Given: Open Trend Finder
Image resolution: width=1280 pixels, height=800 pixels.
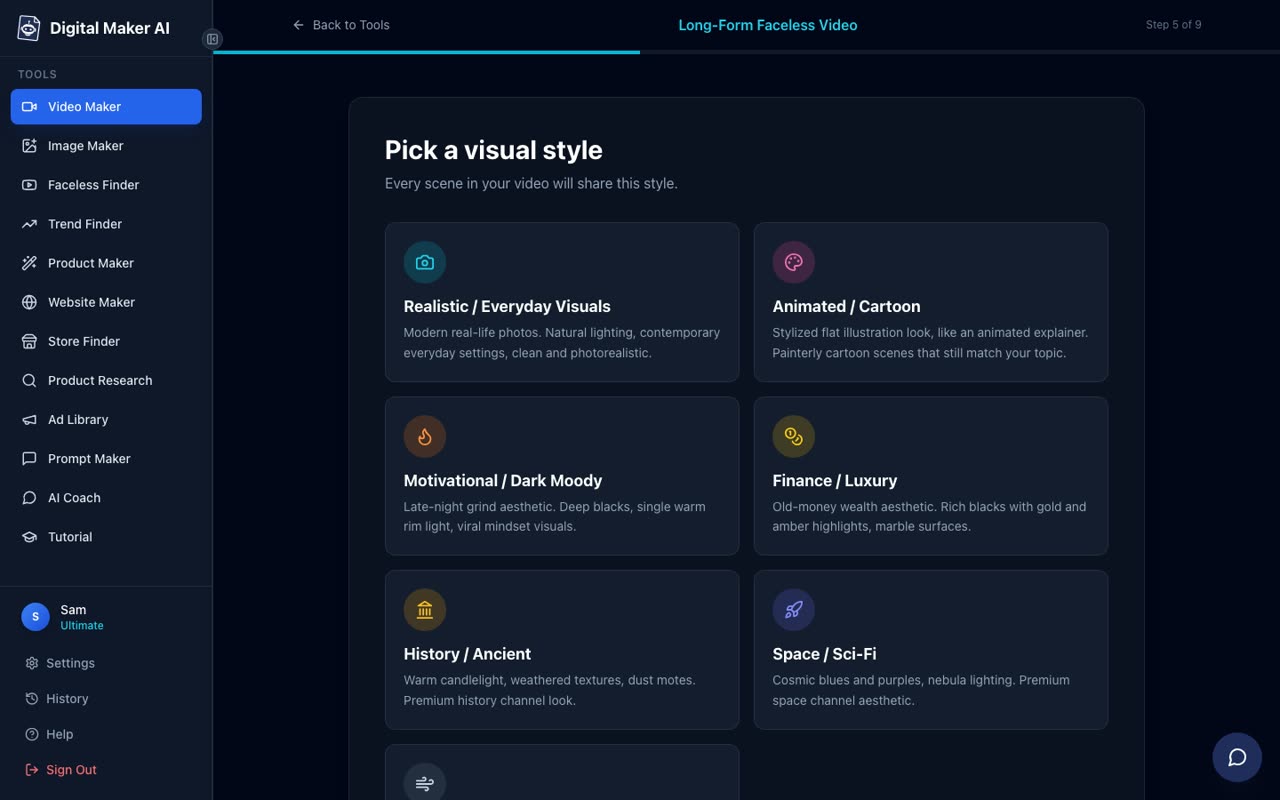Looking at the screenshot, I should click(x=106, y=224).
